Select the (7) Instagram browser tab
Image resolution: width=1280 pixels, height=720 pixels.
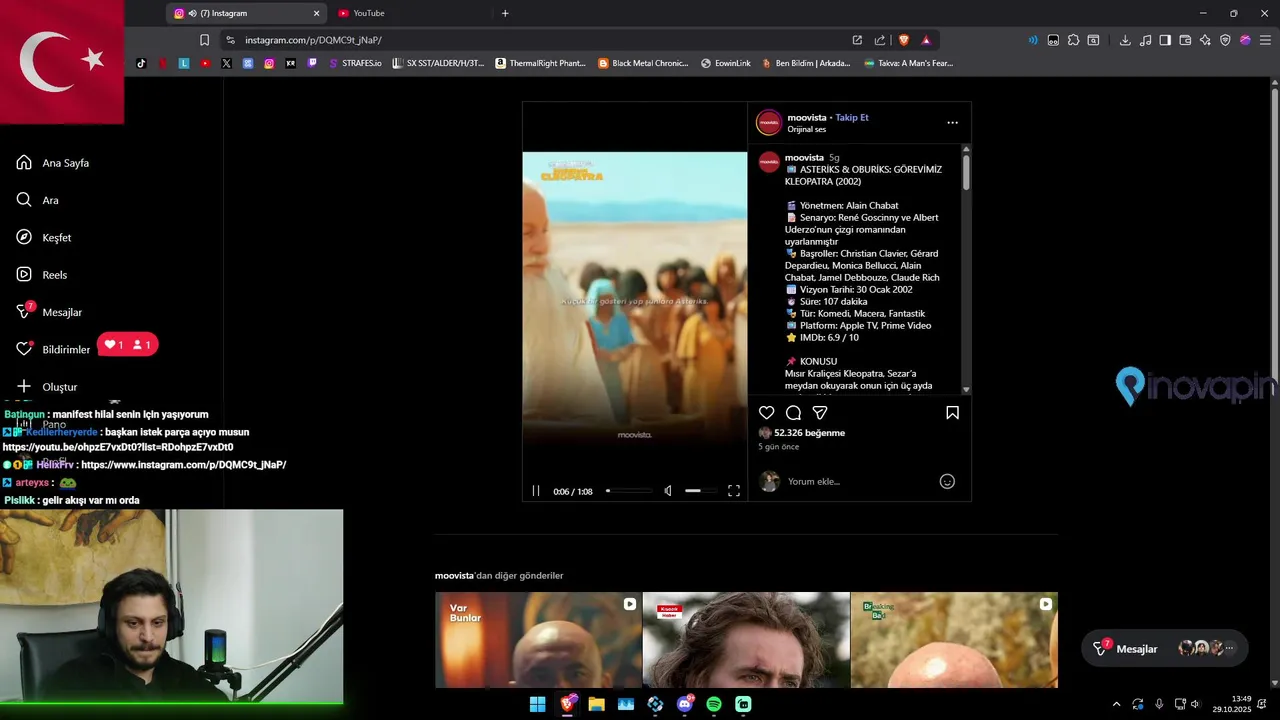coord(245,13)
